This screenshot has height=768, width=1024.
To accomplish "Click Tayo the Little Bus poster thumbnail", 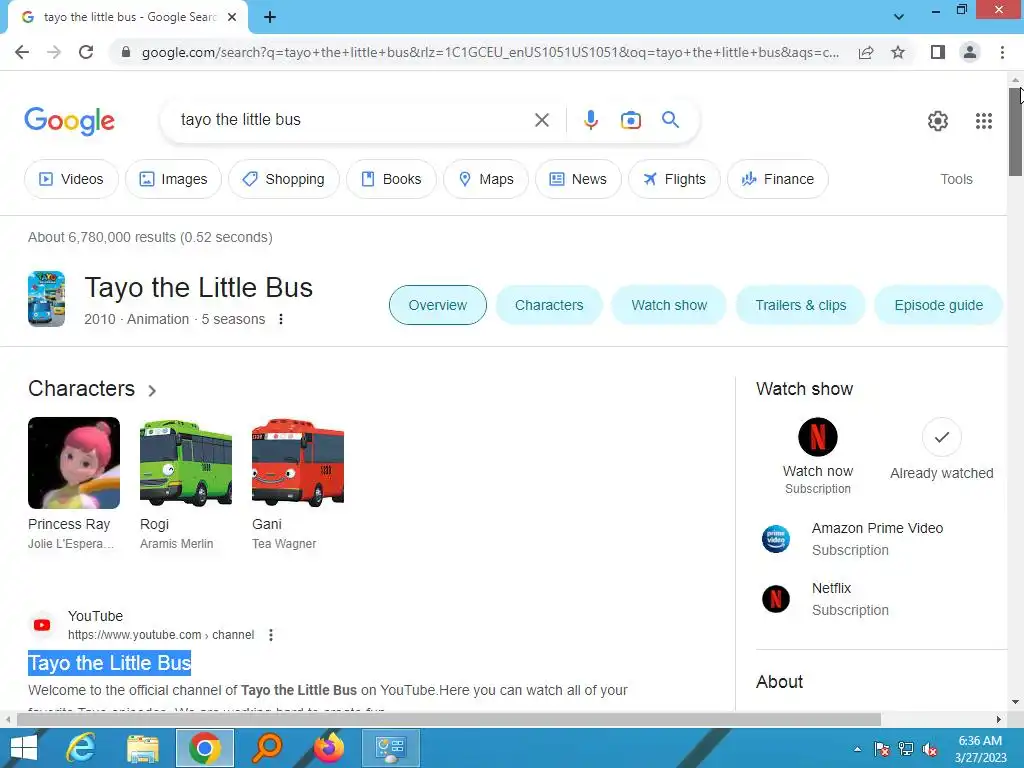I will point(46,298).
